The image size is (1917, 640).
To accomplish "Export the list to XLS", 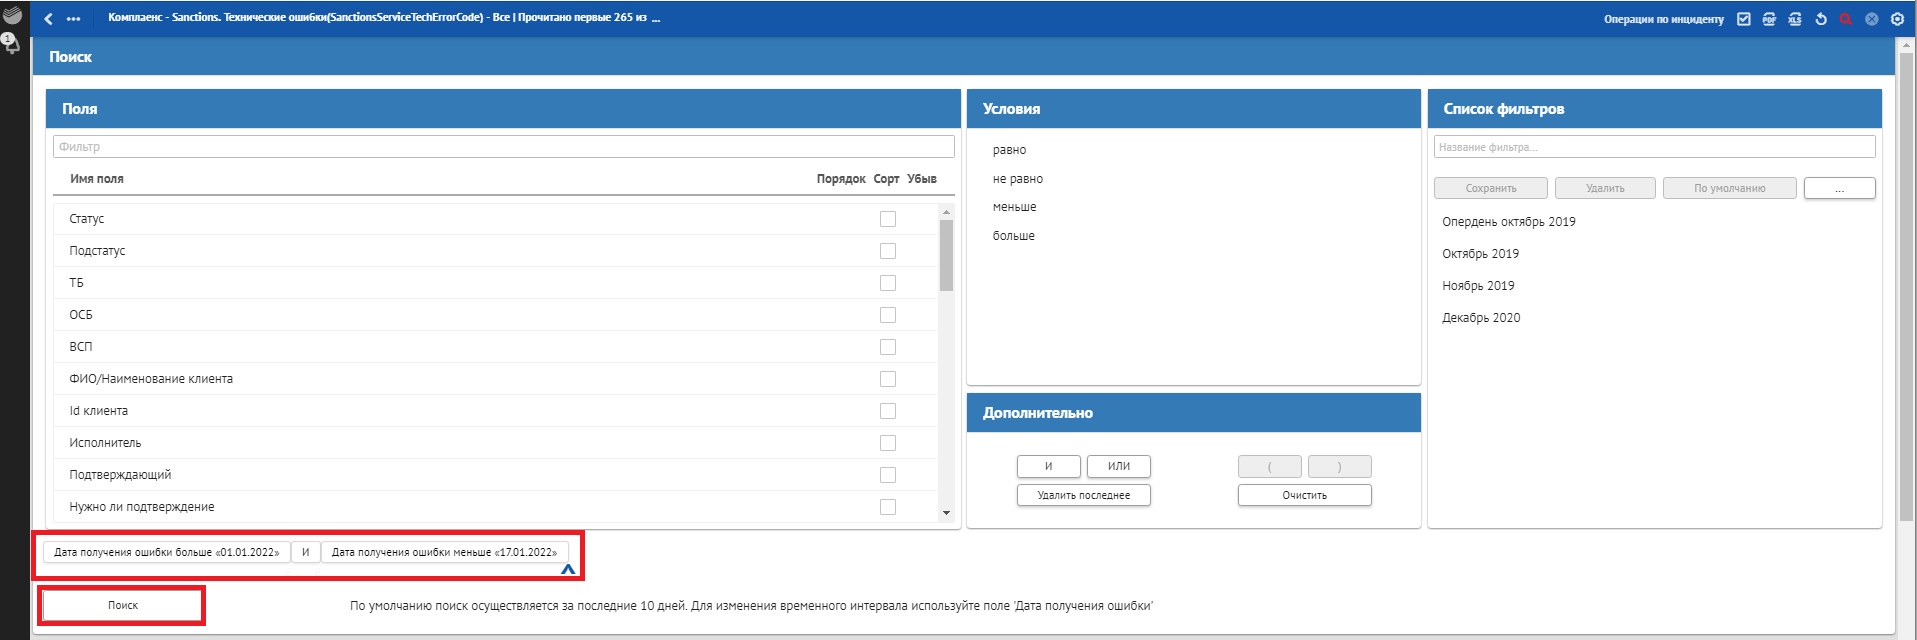I will tap(1795, 19).
